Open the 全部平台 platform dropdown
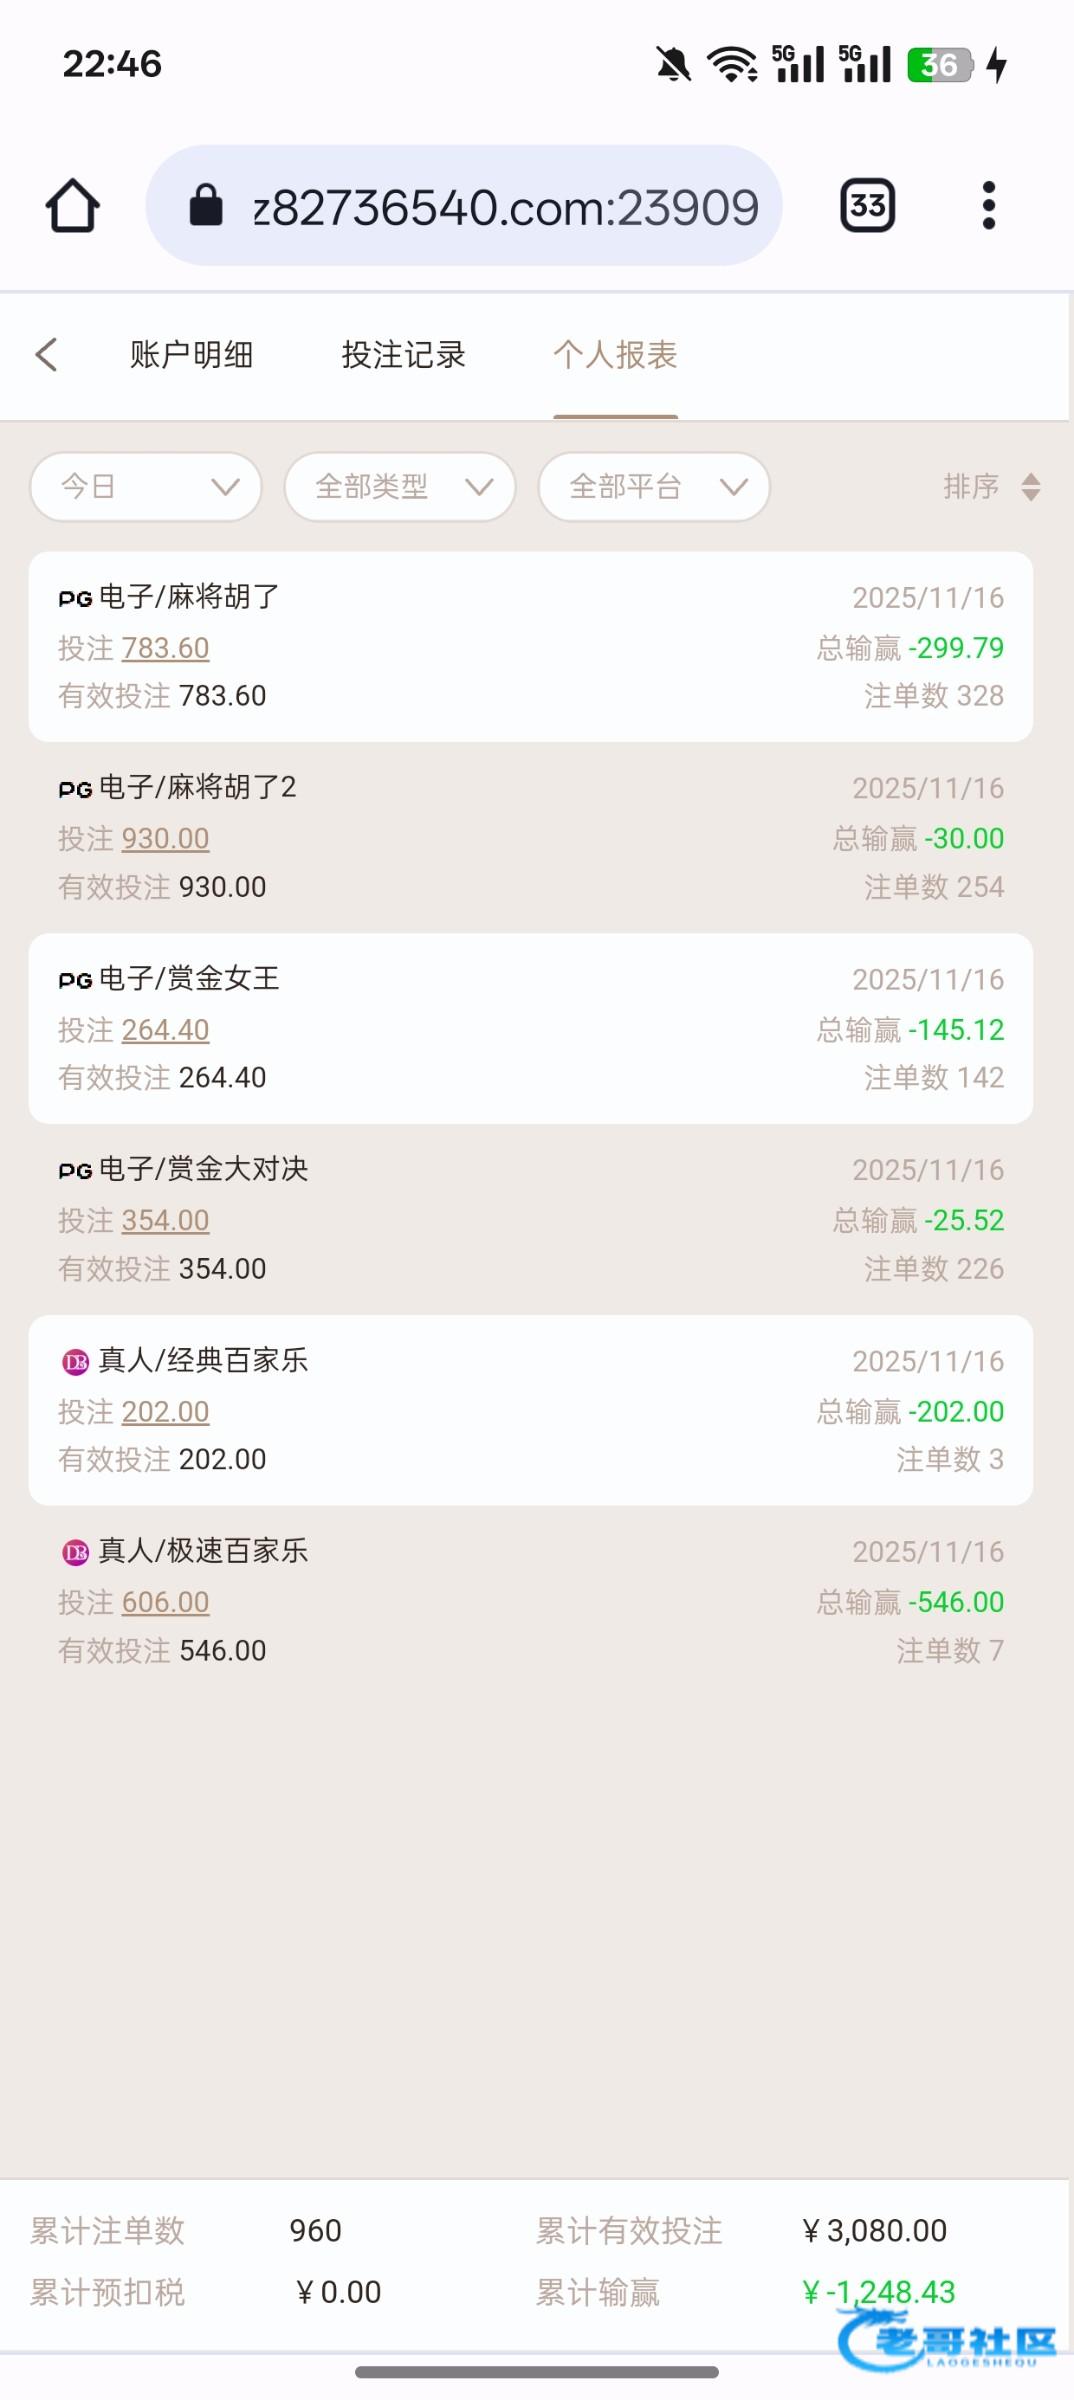The width and height of the screenshot is (1074, 2400). (x=654, y=487)
